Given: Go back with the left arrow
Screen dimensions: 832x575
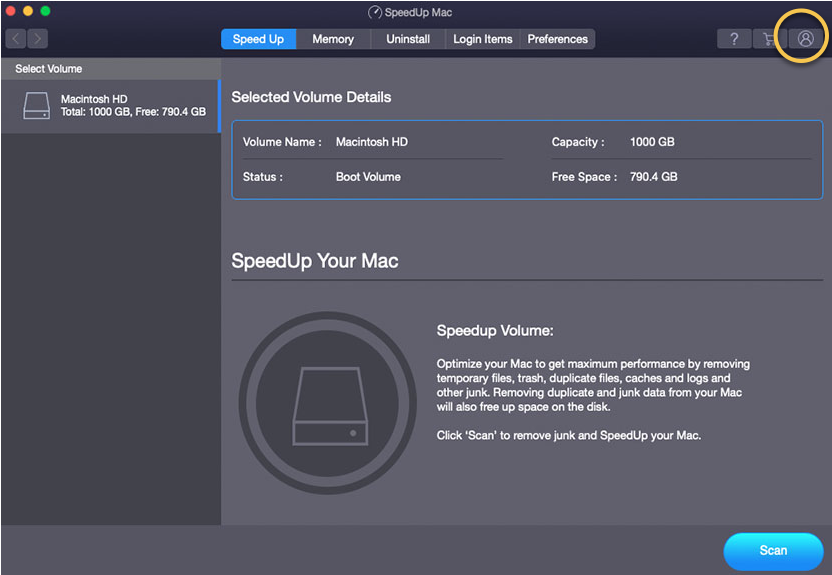Looking at the screenshot, I should pos(16,39).
